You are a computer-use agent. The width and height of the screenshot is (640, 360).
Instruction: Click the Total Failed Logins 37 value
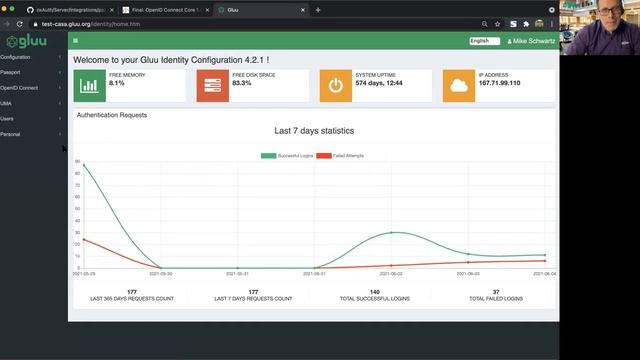pos(496,292)
